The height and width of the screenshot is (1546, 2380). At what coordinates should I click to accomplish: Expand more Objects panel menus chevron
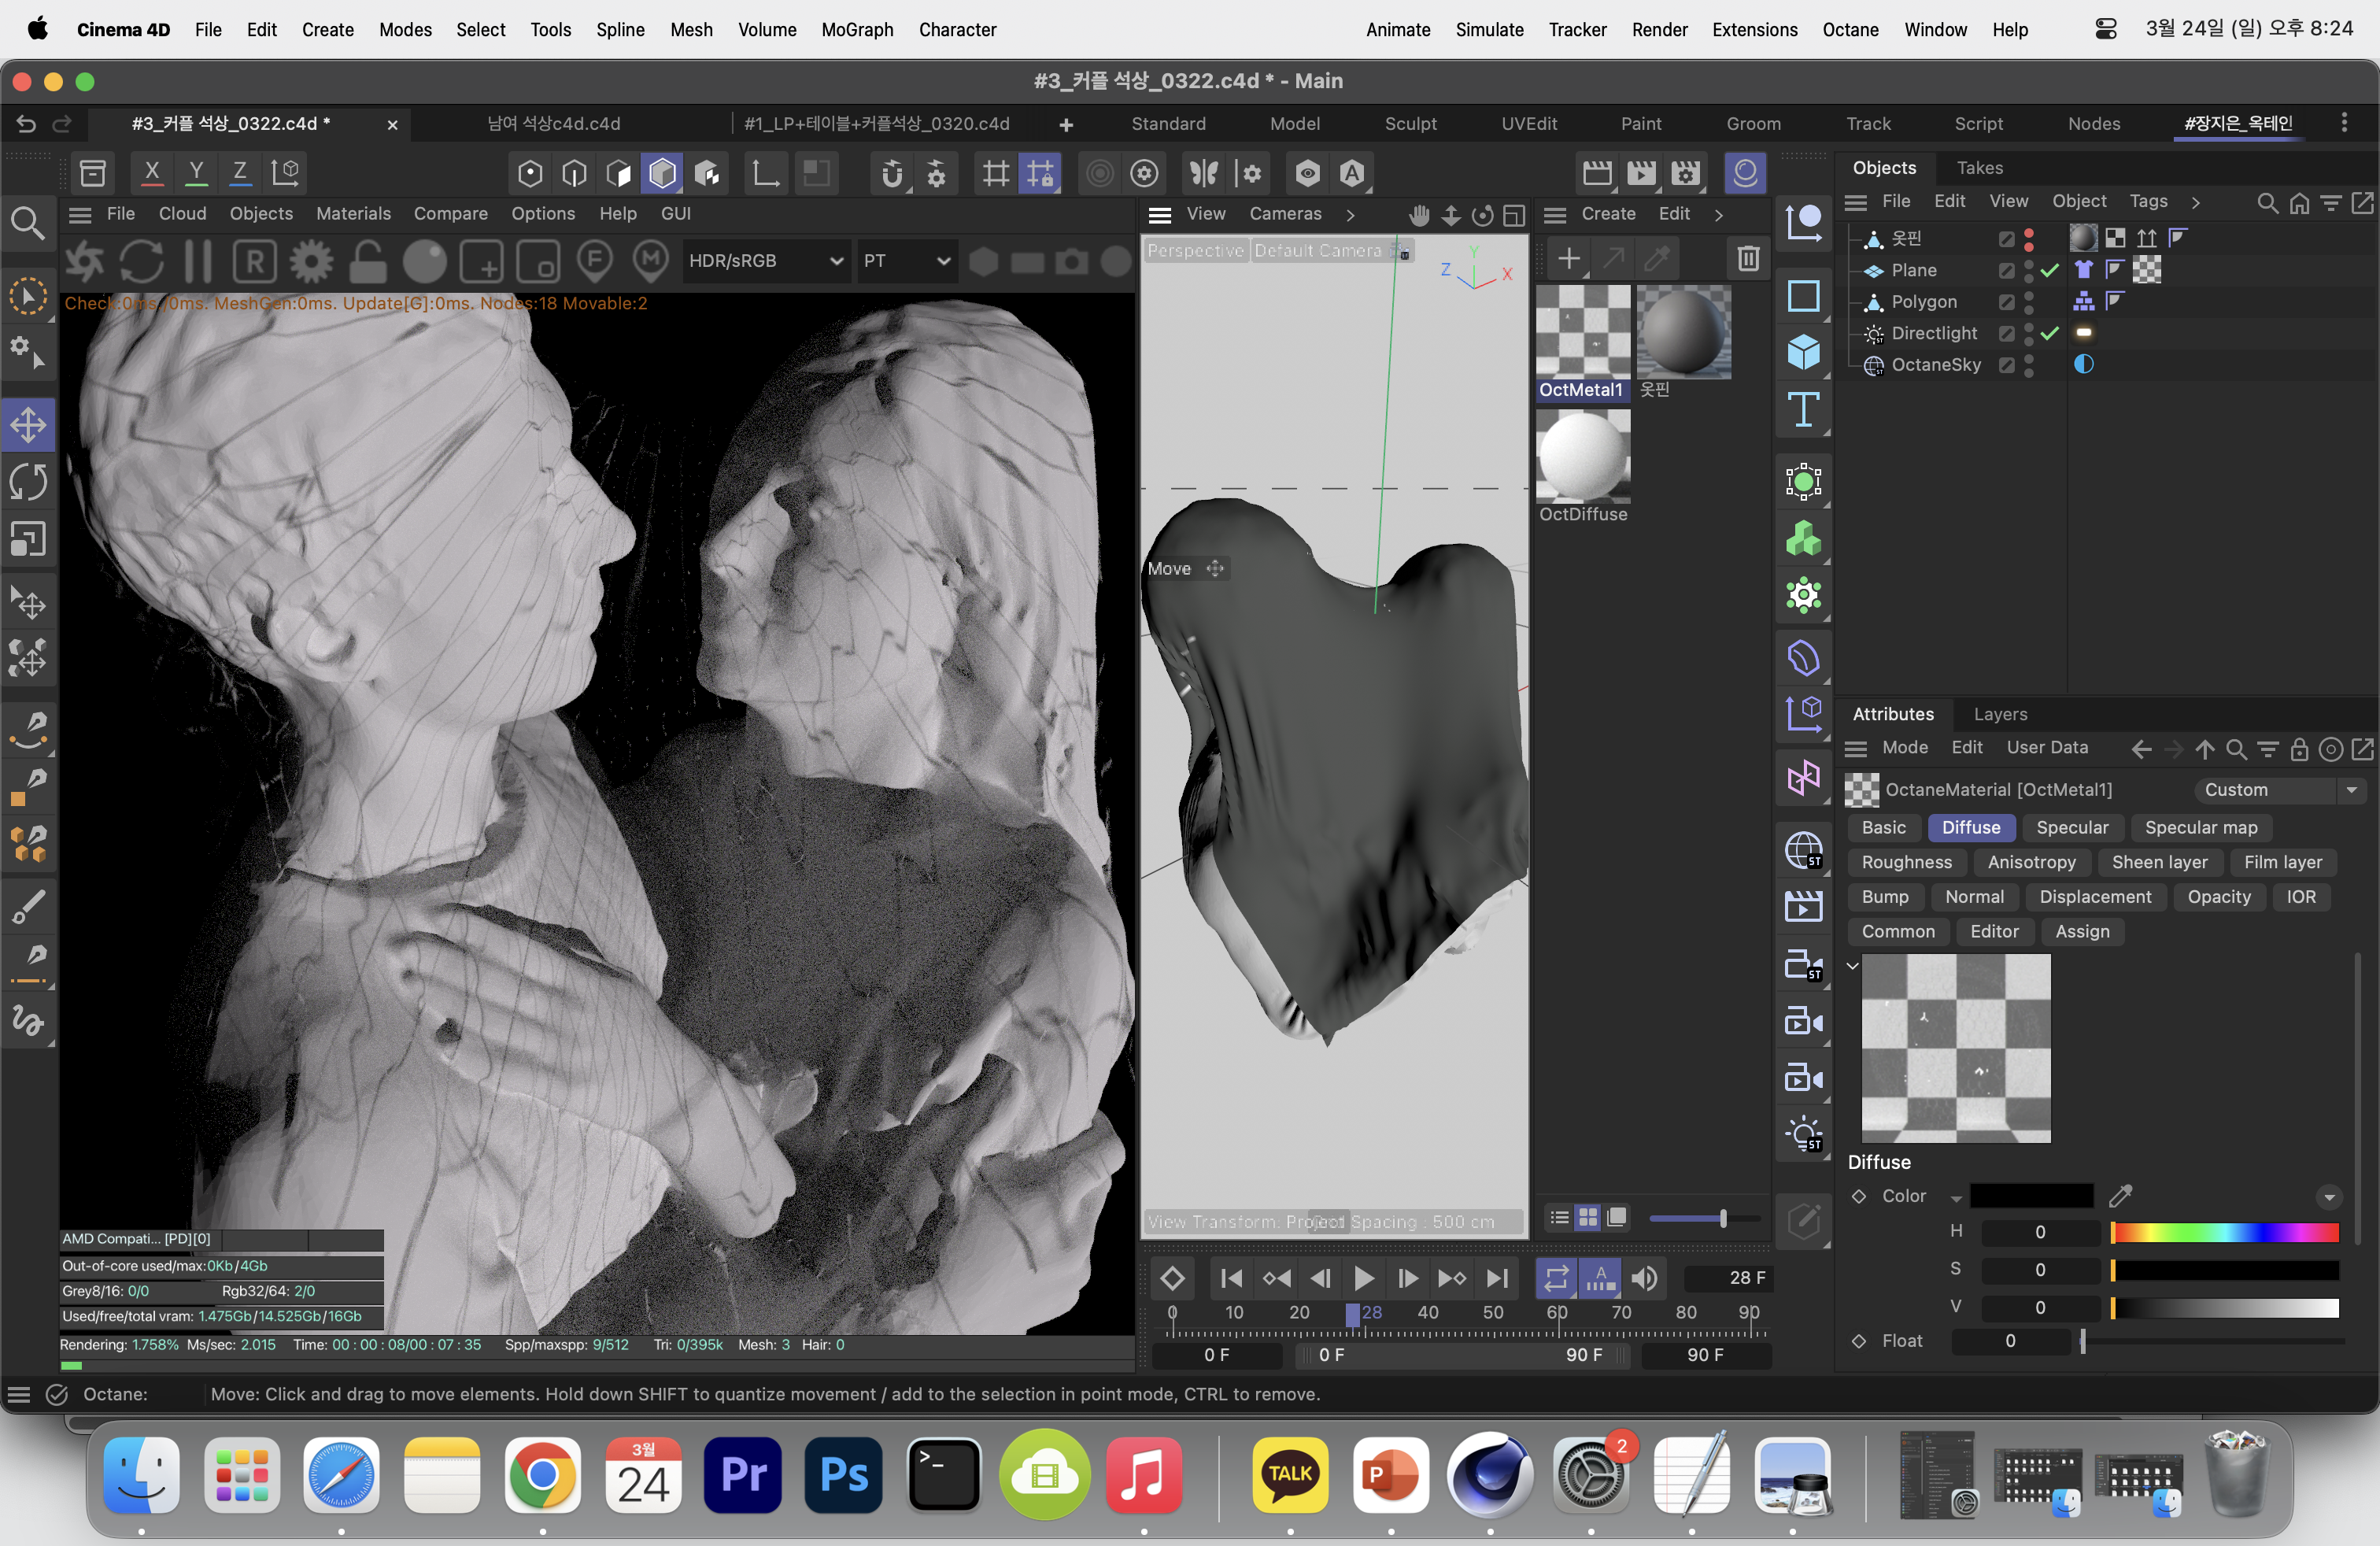2195,202
